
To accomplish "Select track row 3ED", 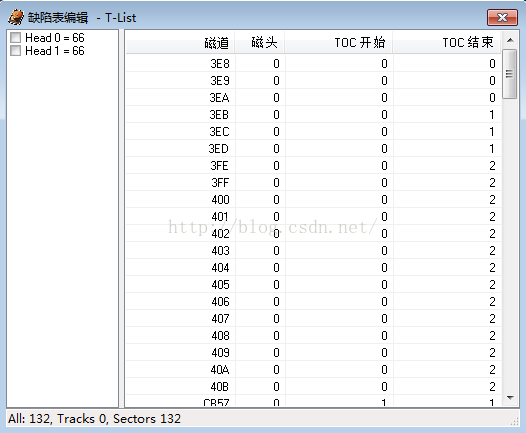I will click(x=313, y=149).
